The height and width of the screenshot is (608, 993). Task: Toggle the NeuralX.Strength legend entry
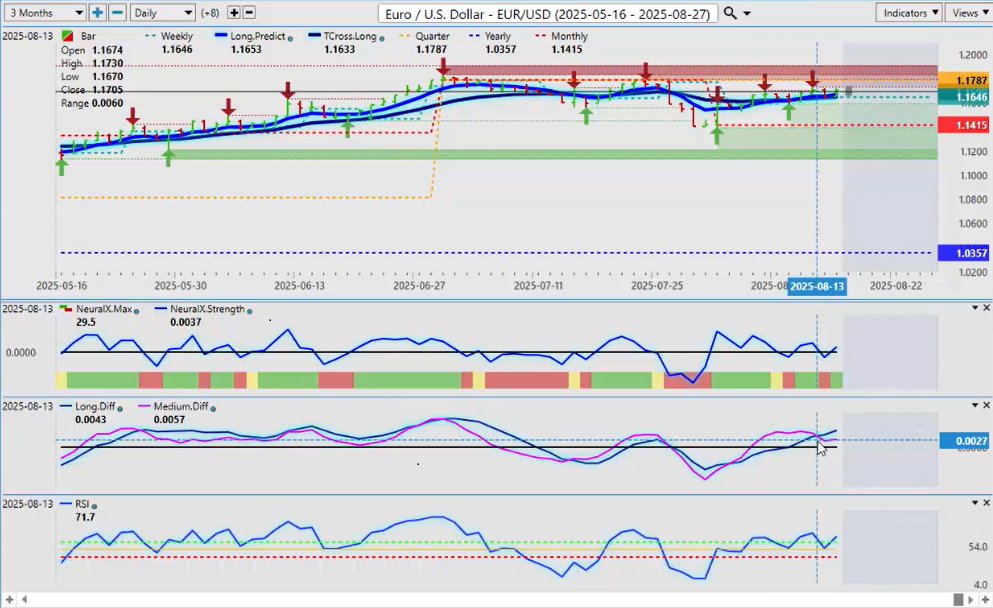click(205, 309)
